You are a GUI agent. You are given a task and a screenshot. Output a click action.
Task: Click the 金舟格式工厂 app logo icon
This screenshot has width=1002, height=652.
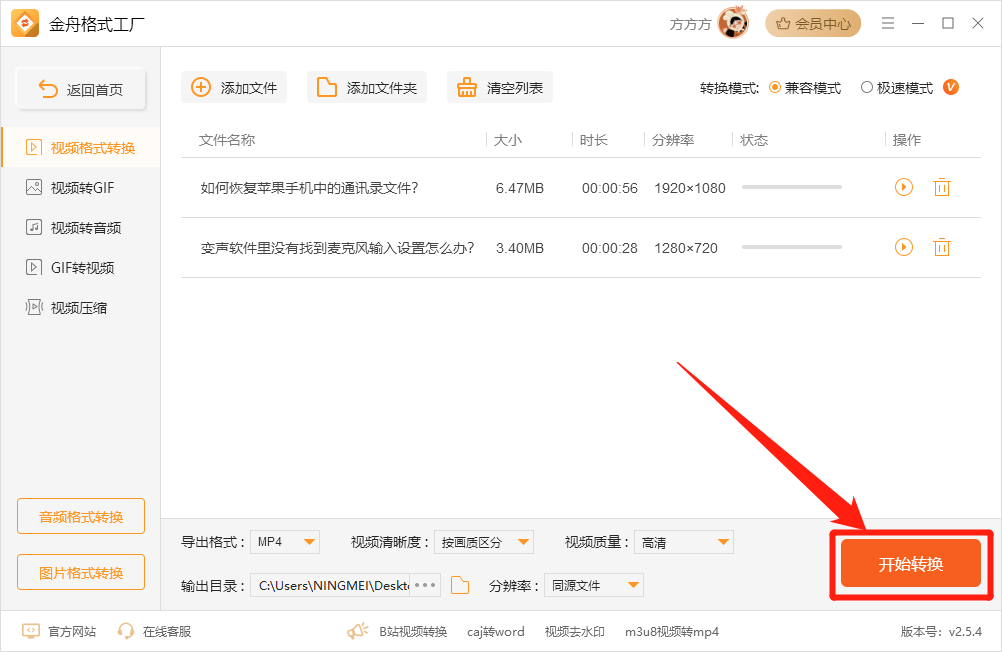(x=25, y=24)
